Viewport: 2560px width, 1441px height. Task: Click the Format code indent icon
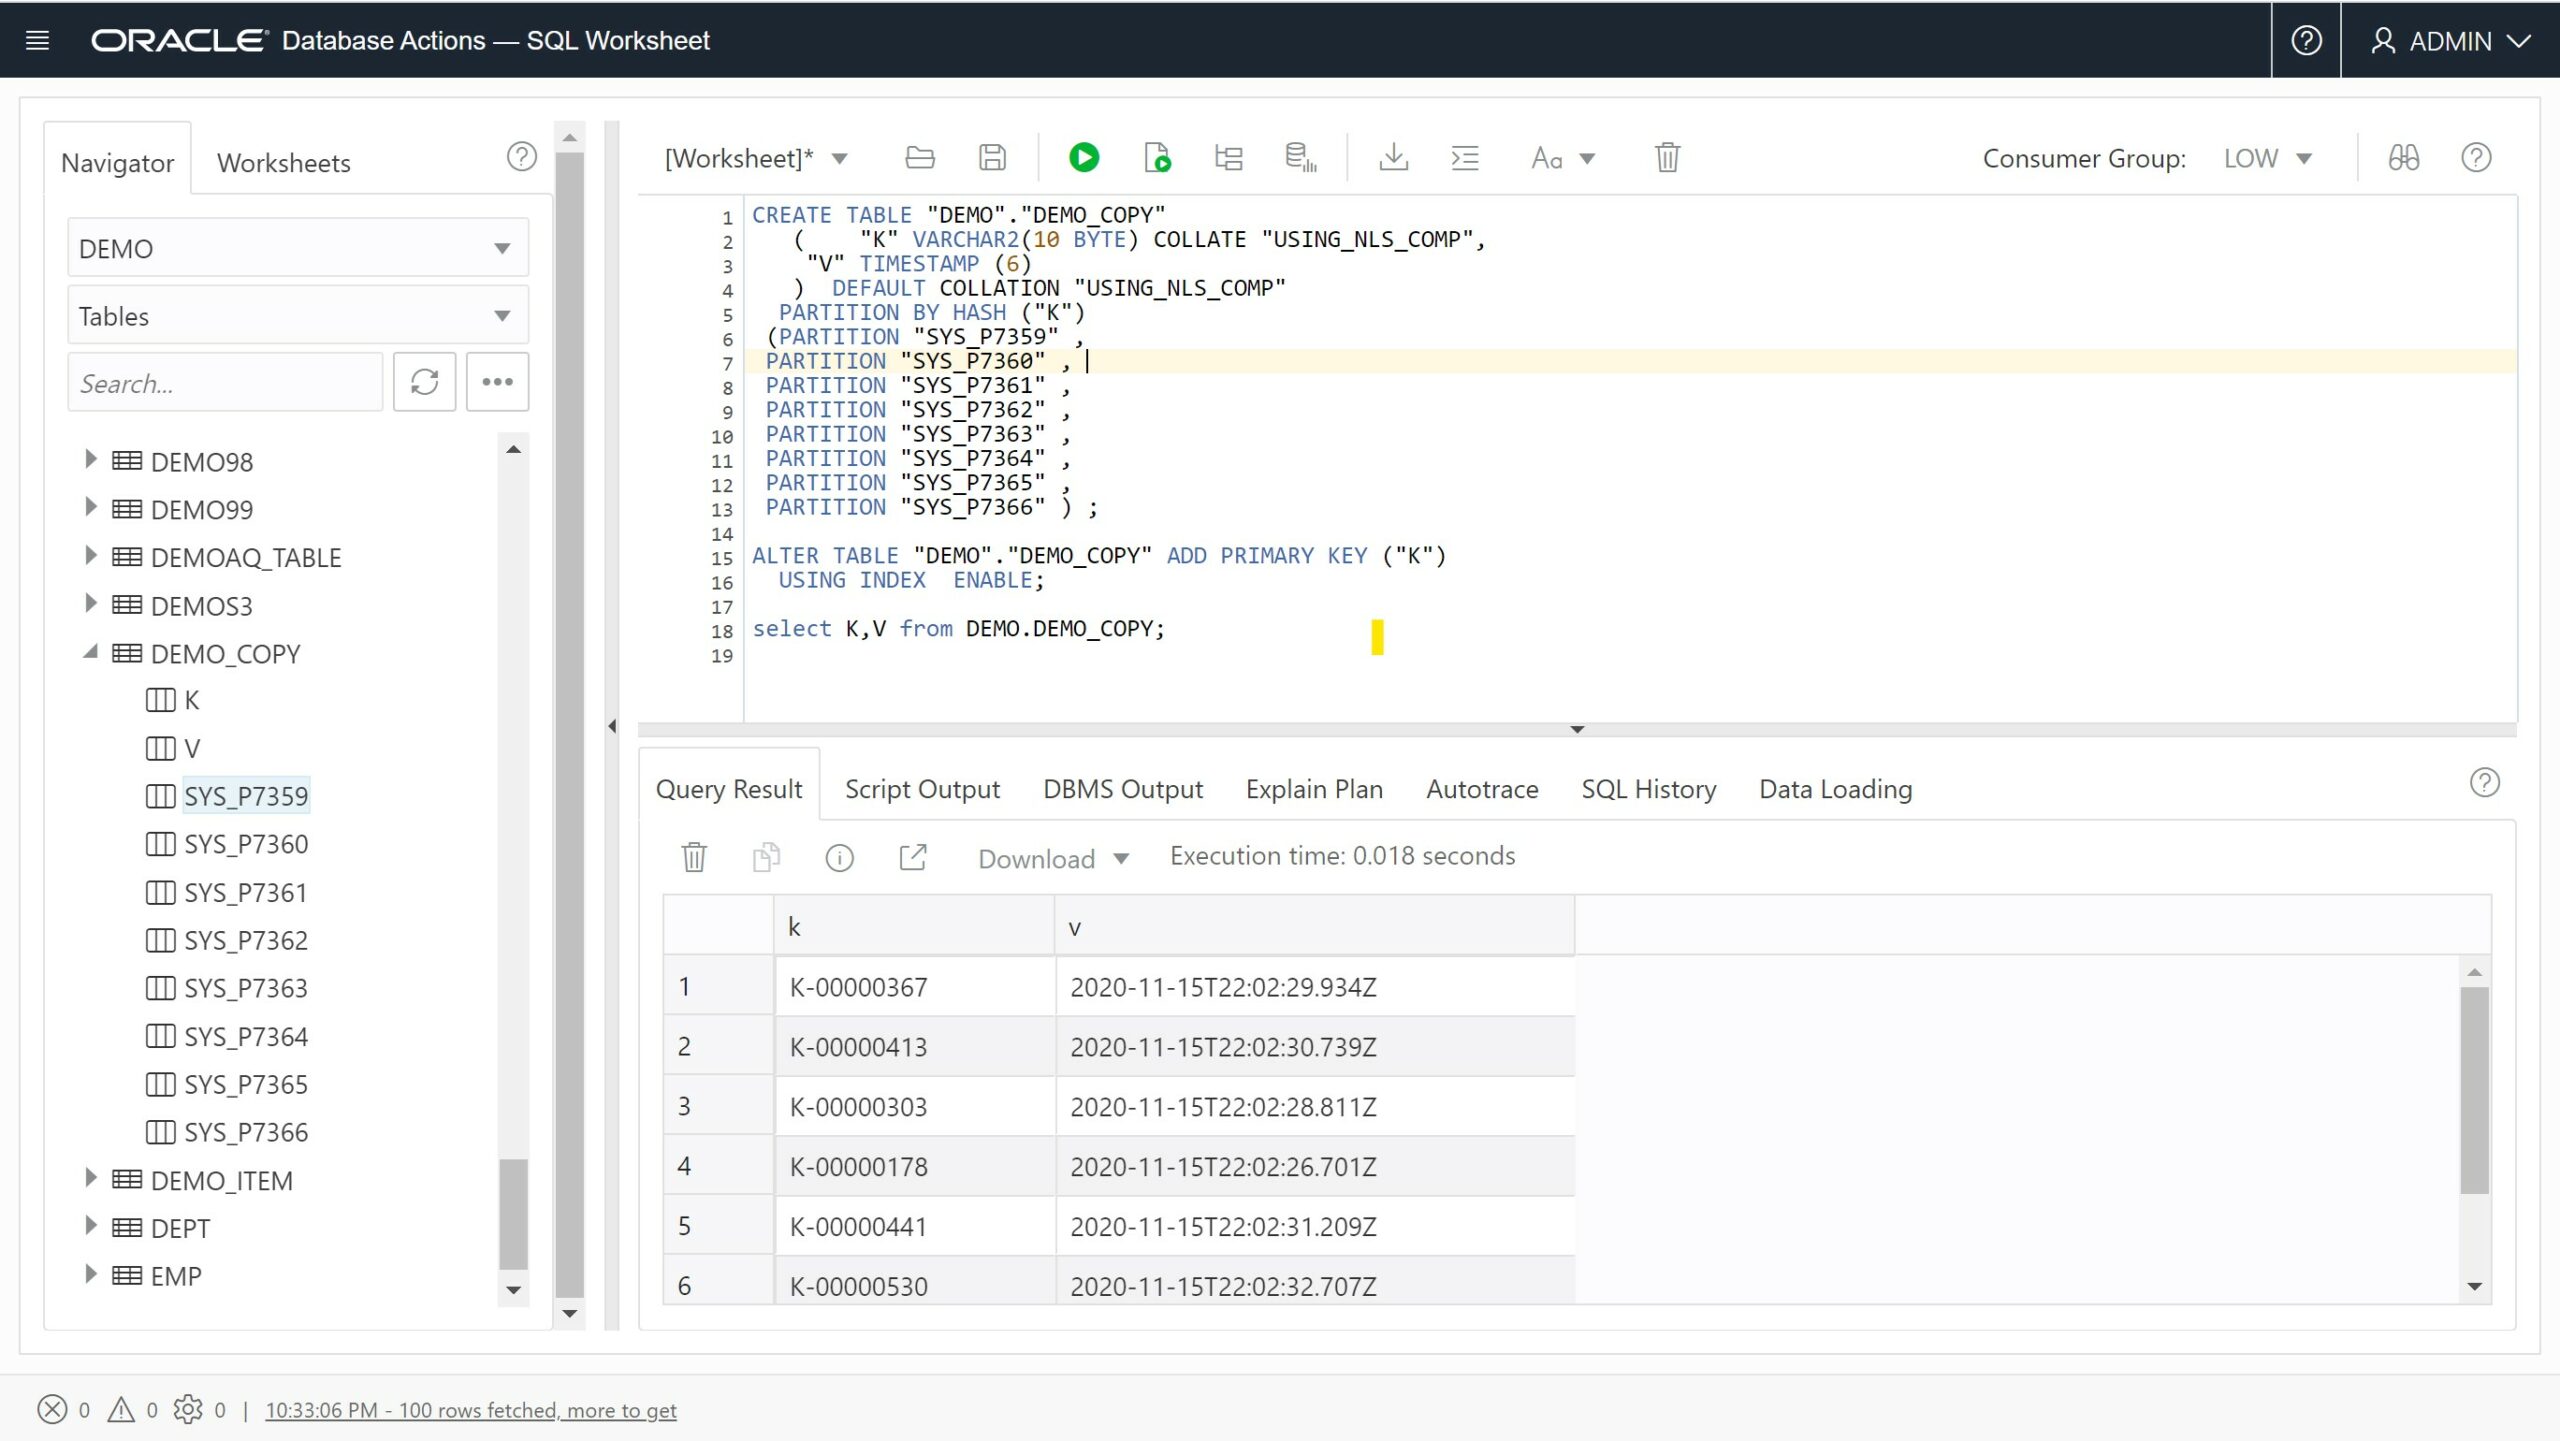tap(1465, 158)
